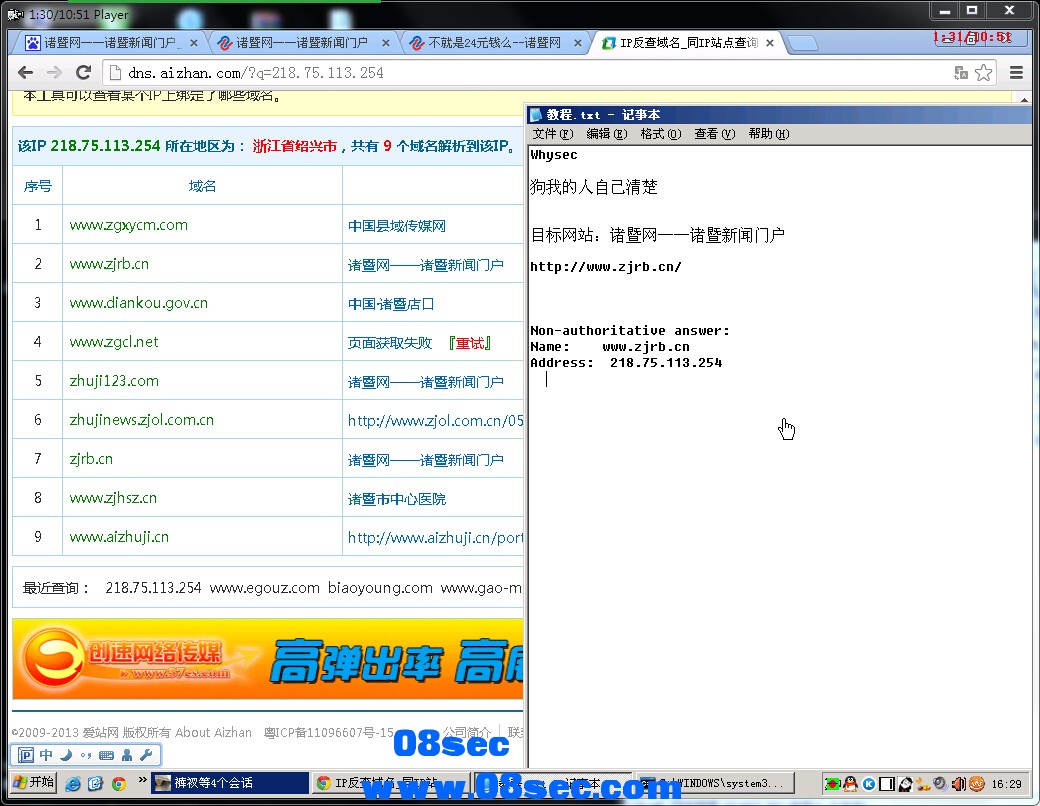Open IME settings wrench icon
The image size is (1040, 806).
point(147,755)
